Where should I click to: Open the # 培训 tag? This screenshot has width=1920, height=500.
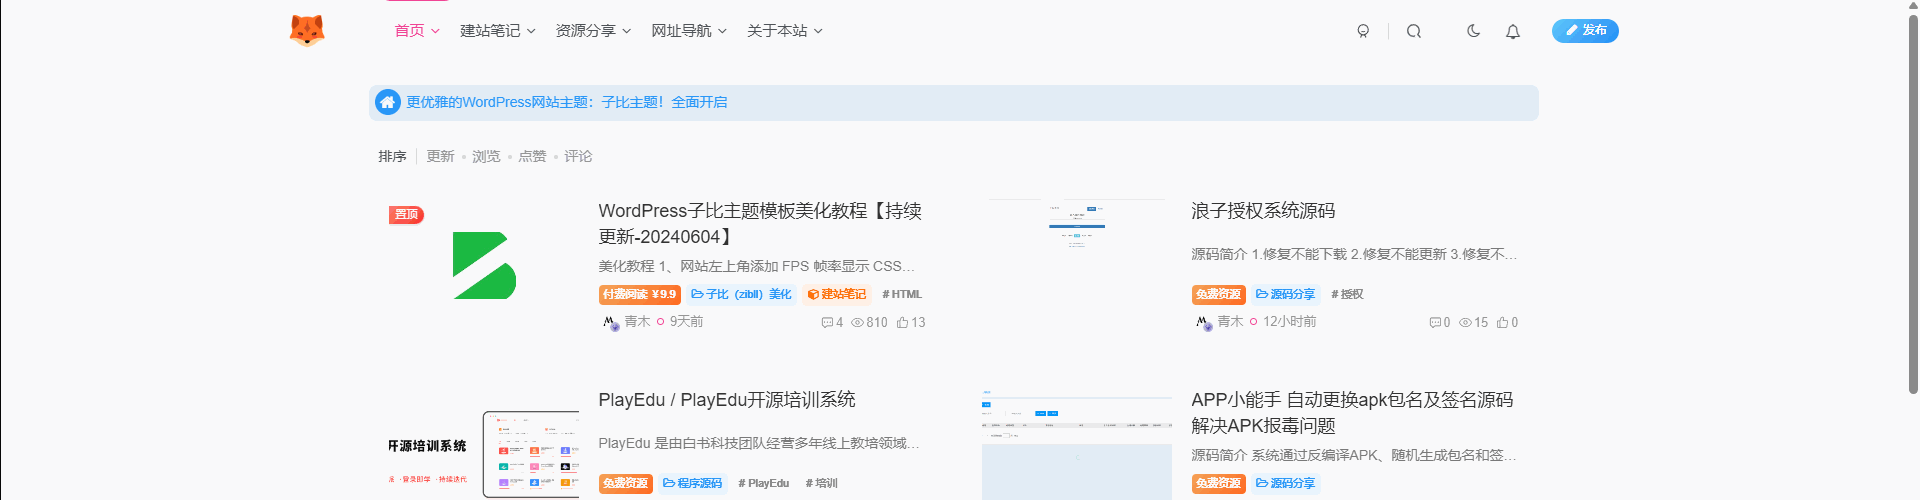click(x=821, y=483)
